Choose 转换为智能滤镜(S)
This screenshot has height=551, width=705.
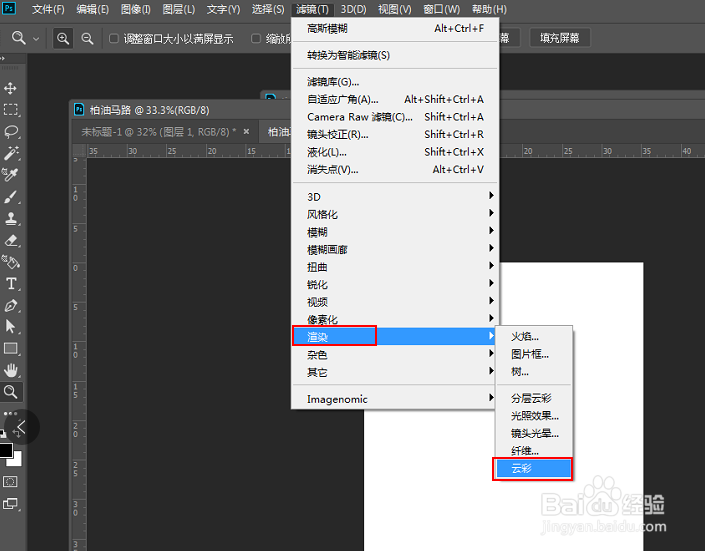395,55
